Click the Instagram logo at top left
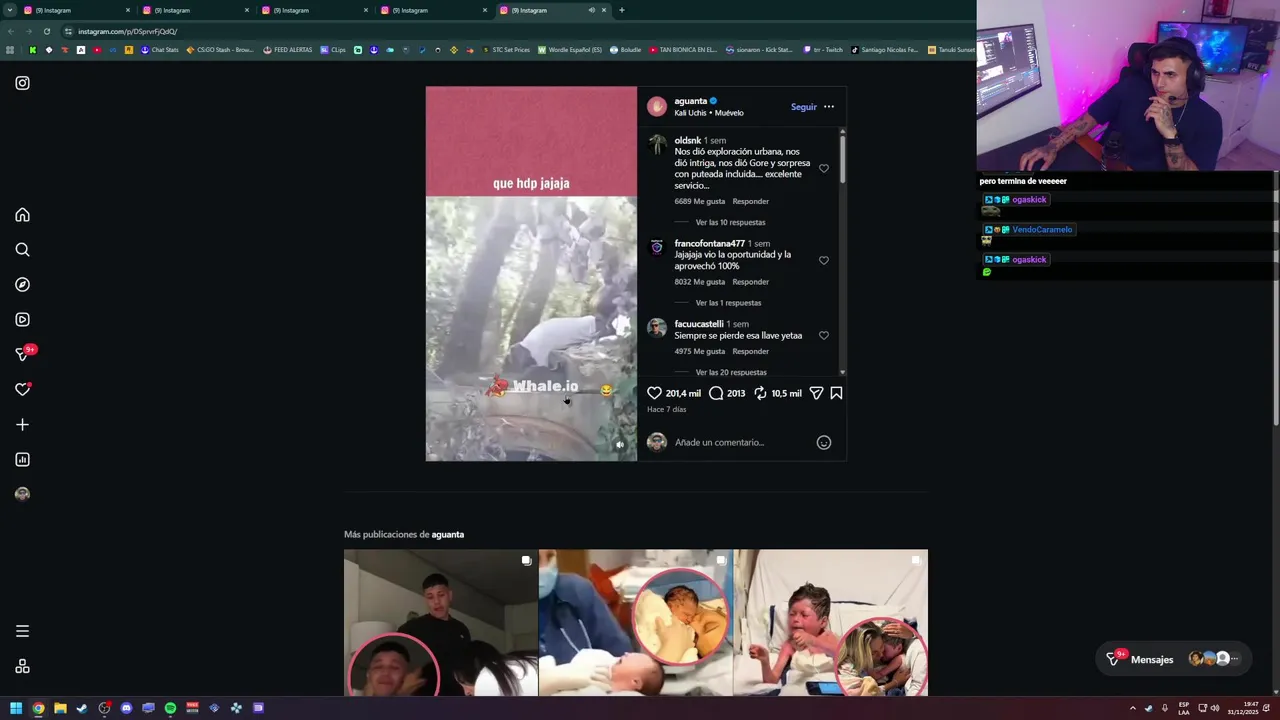1280x720 pixels. [x=22, y=83]
